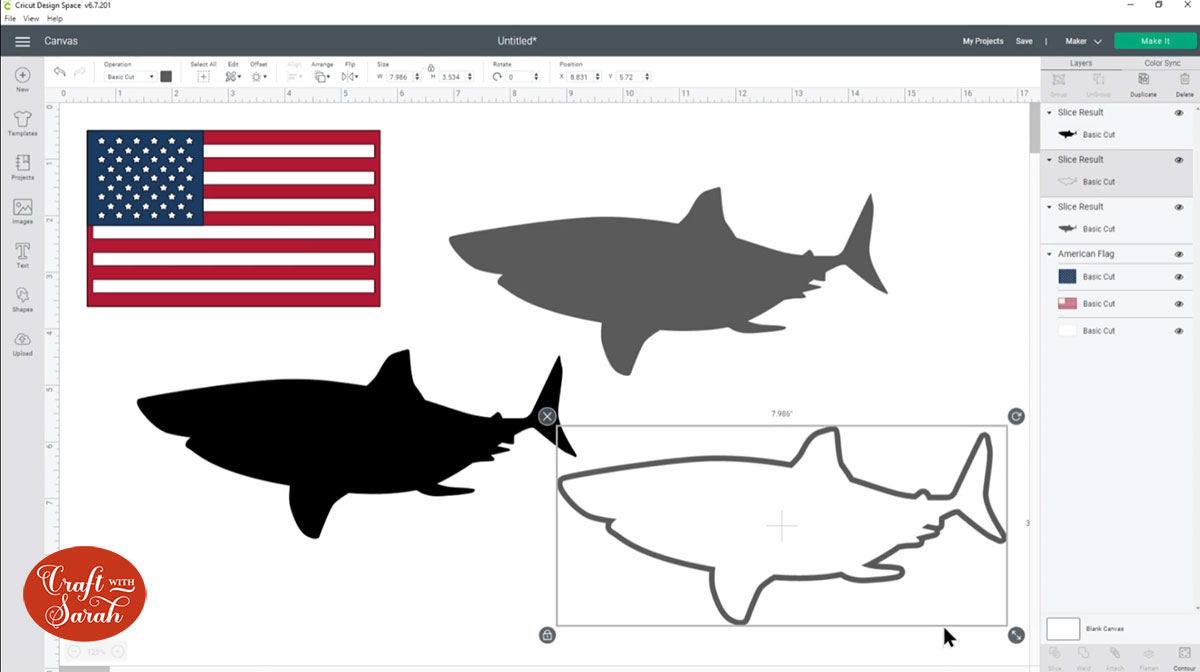
Task: Click the Height size input field
Action: point(455,77)
